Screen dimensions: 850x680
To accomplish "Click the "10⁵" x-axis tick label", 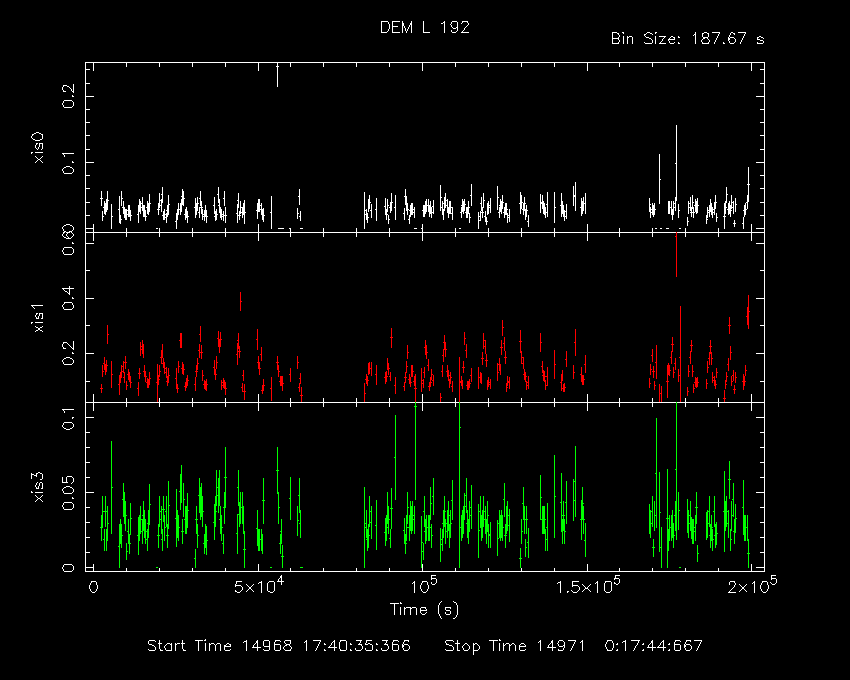I will (424, 586).
